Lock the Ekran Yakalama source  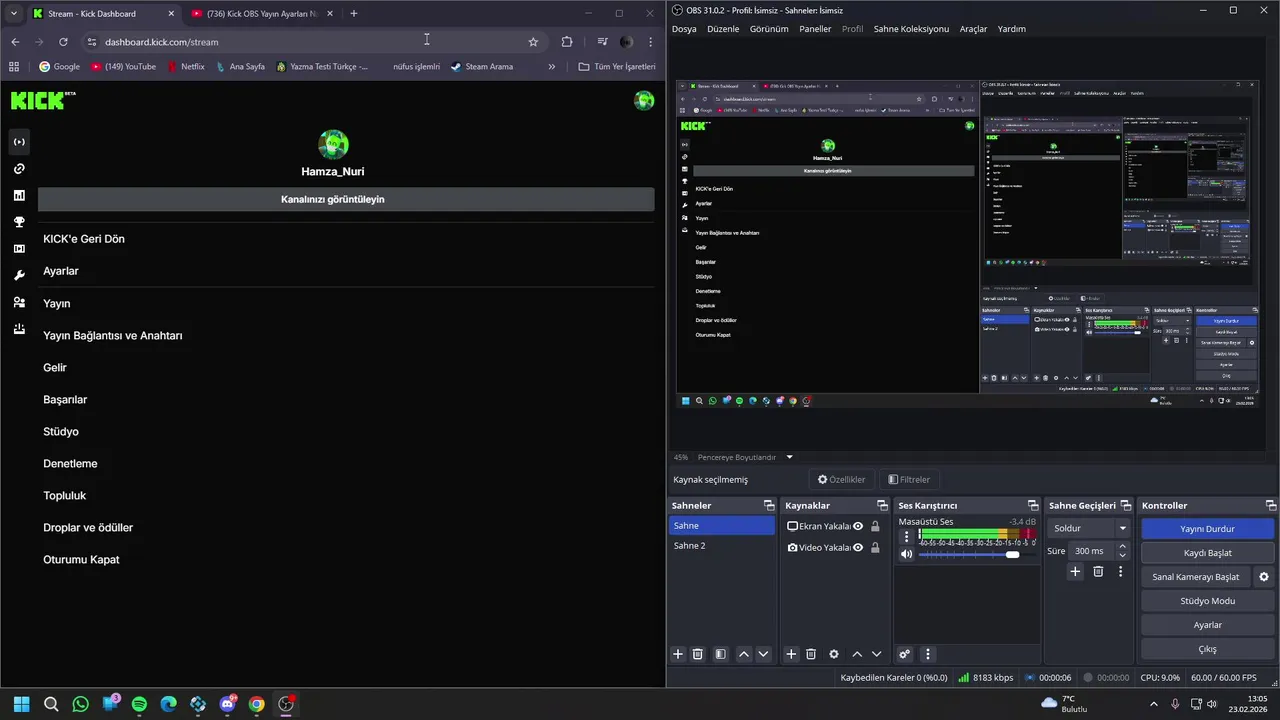pyautogui.click(x=875, y=526)
